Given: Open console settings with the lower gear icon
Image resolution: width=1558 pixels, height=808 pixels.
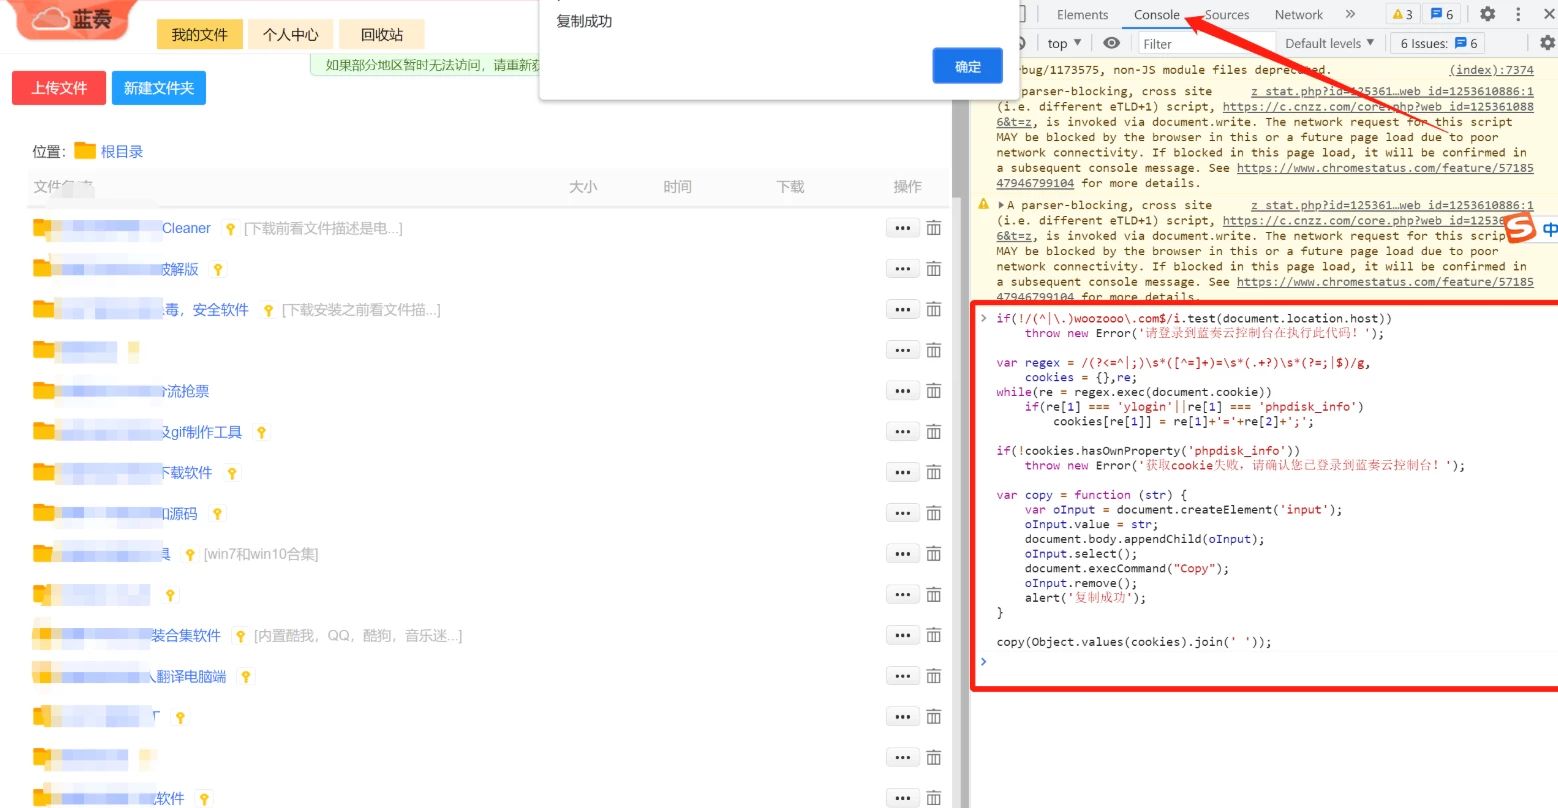Looking at the screenshot, I should click(x=1547, y=43).
